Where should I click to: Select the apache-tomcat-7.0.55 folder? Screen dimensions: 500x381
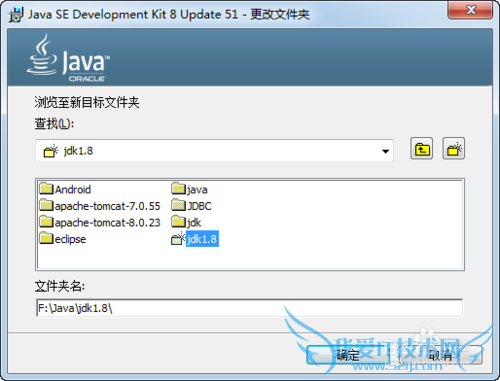(x=100, y=206)
